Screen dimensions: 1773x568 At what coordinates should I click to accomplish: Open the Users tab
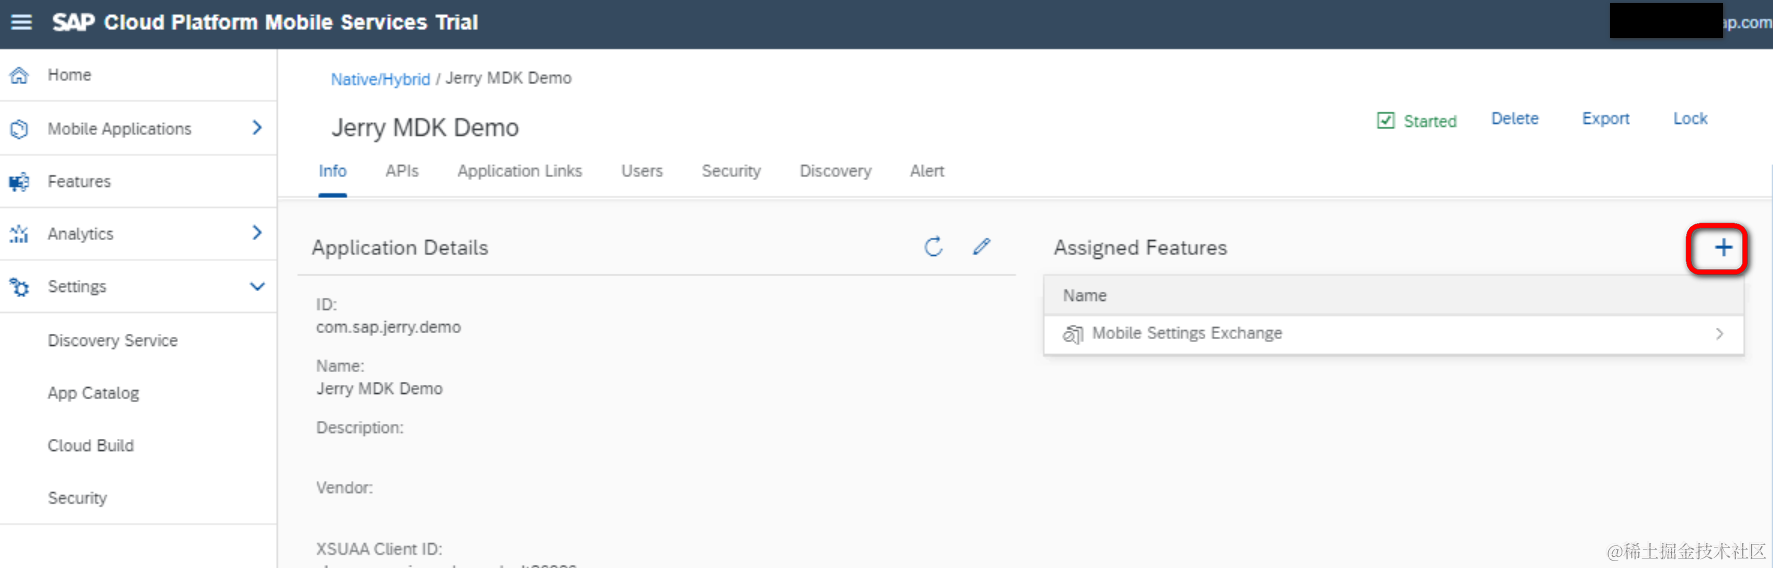pyautogui.click(x=642, y=171)
